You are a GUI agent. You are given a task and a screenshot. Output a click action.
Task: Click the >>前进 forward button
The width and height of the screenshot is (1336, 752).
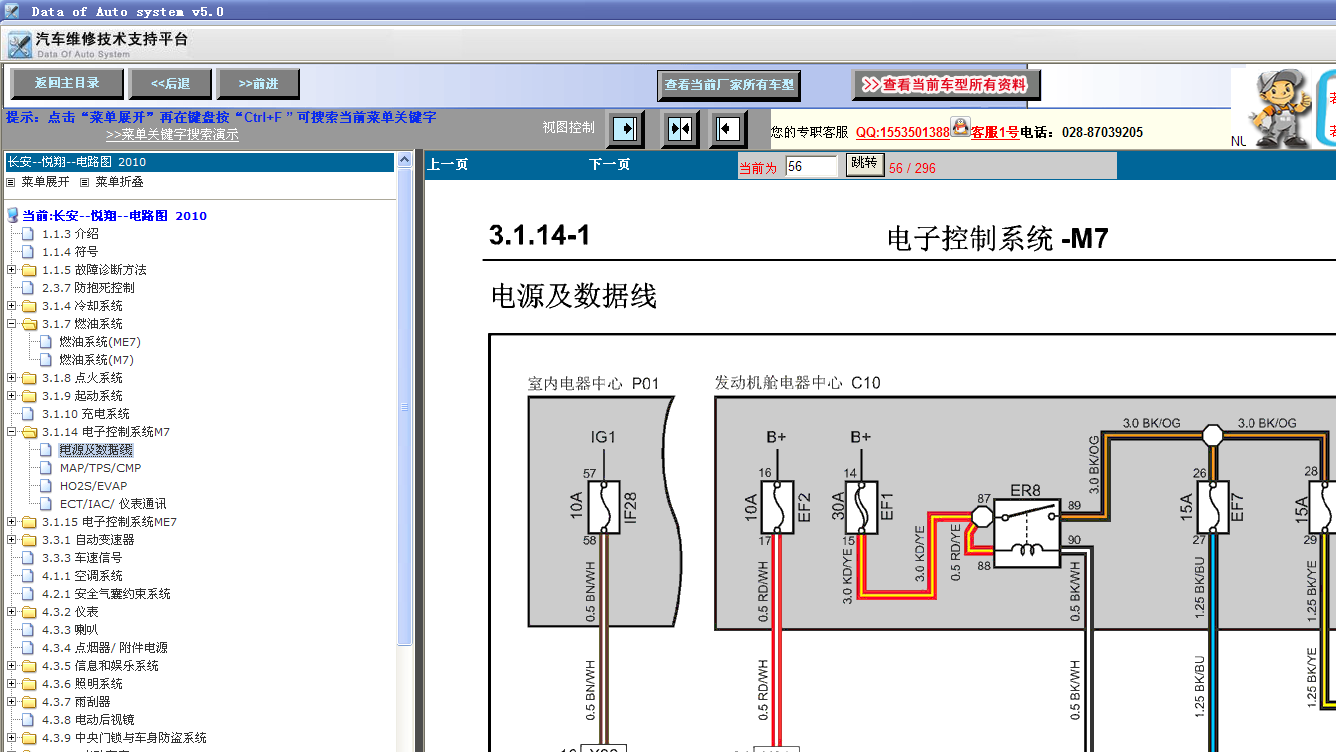coord(260,84)
